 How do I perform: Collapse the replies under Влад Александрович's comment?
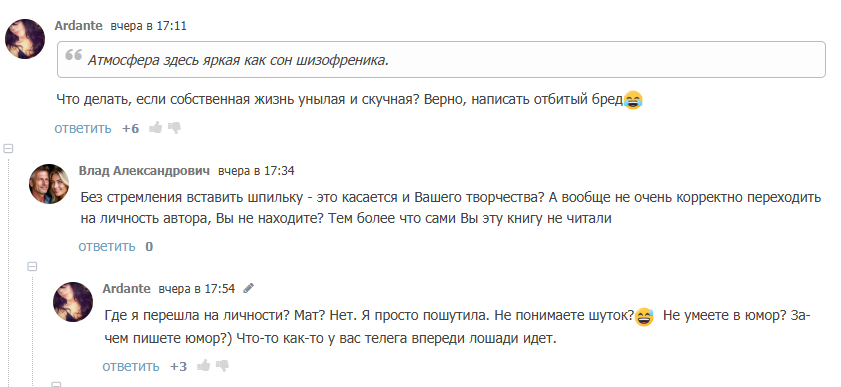(x=32, y=266)
